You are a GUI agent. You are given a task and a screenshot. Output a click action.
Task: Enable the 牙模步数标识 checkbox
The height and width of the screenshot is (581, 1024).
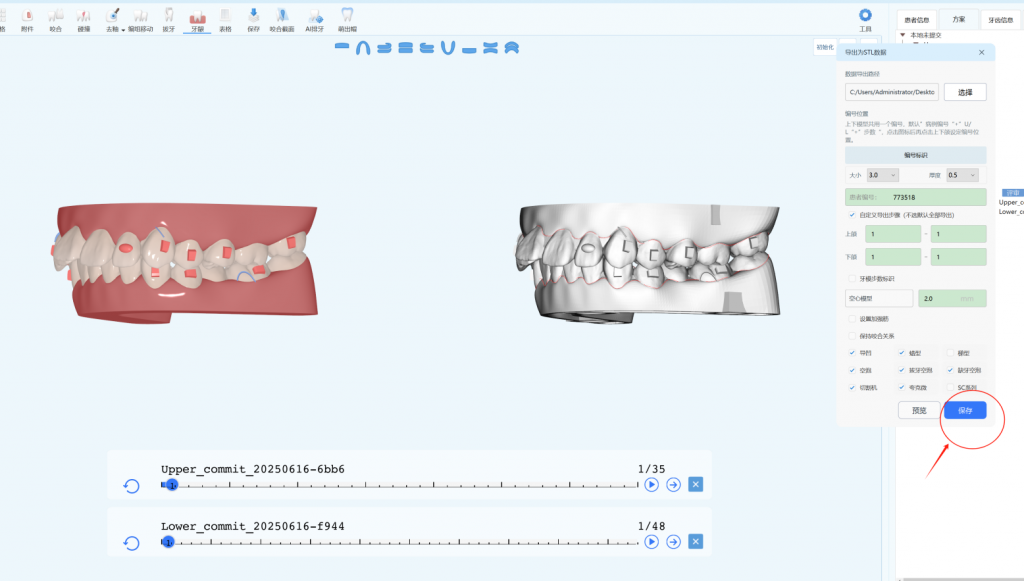click(852, 279)
